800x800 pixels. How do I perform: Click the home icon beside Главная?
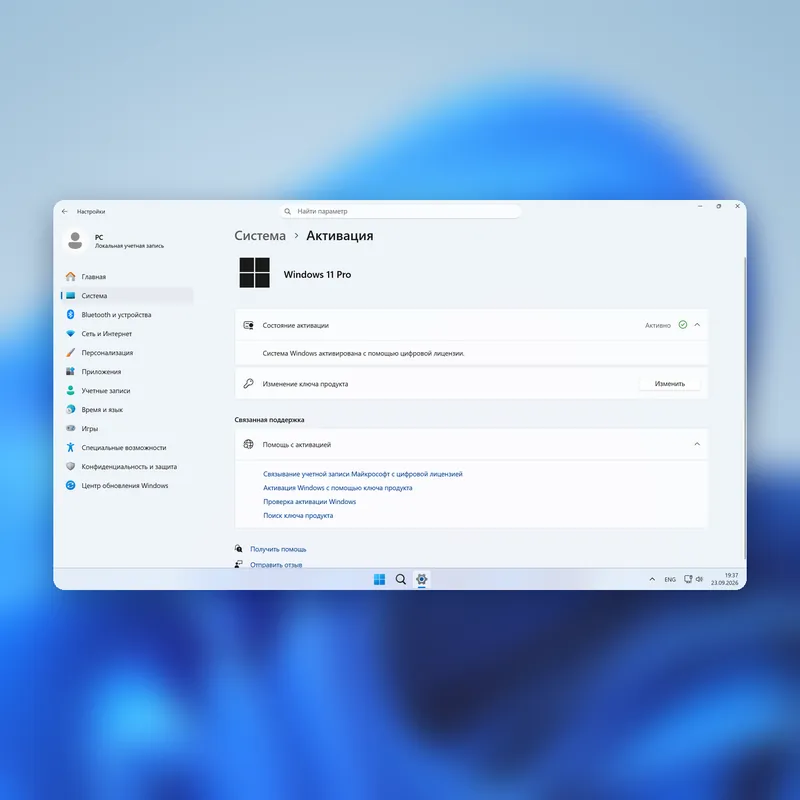70,277
